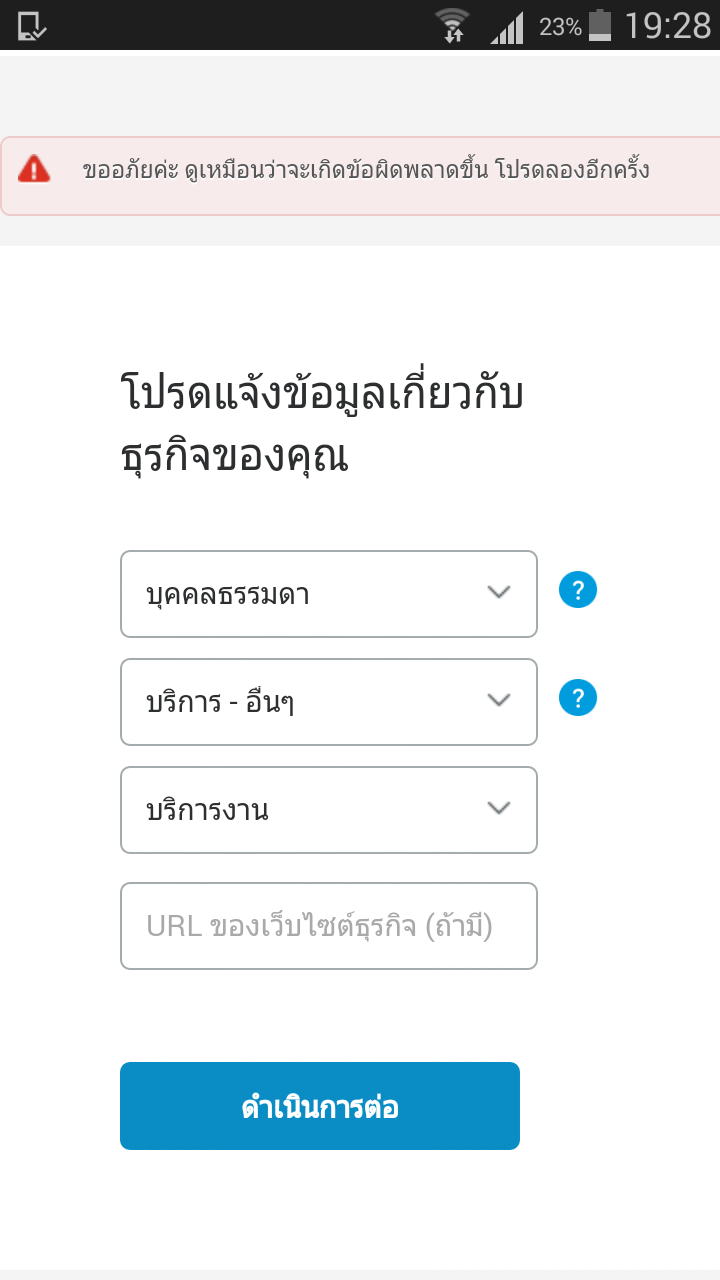Tap the 23% battery percentage

coord(560,27)
